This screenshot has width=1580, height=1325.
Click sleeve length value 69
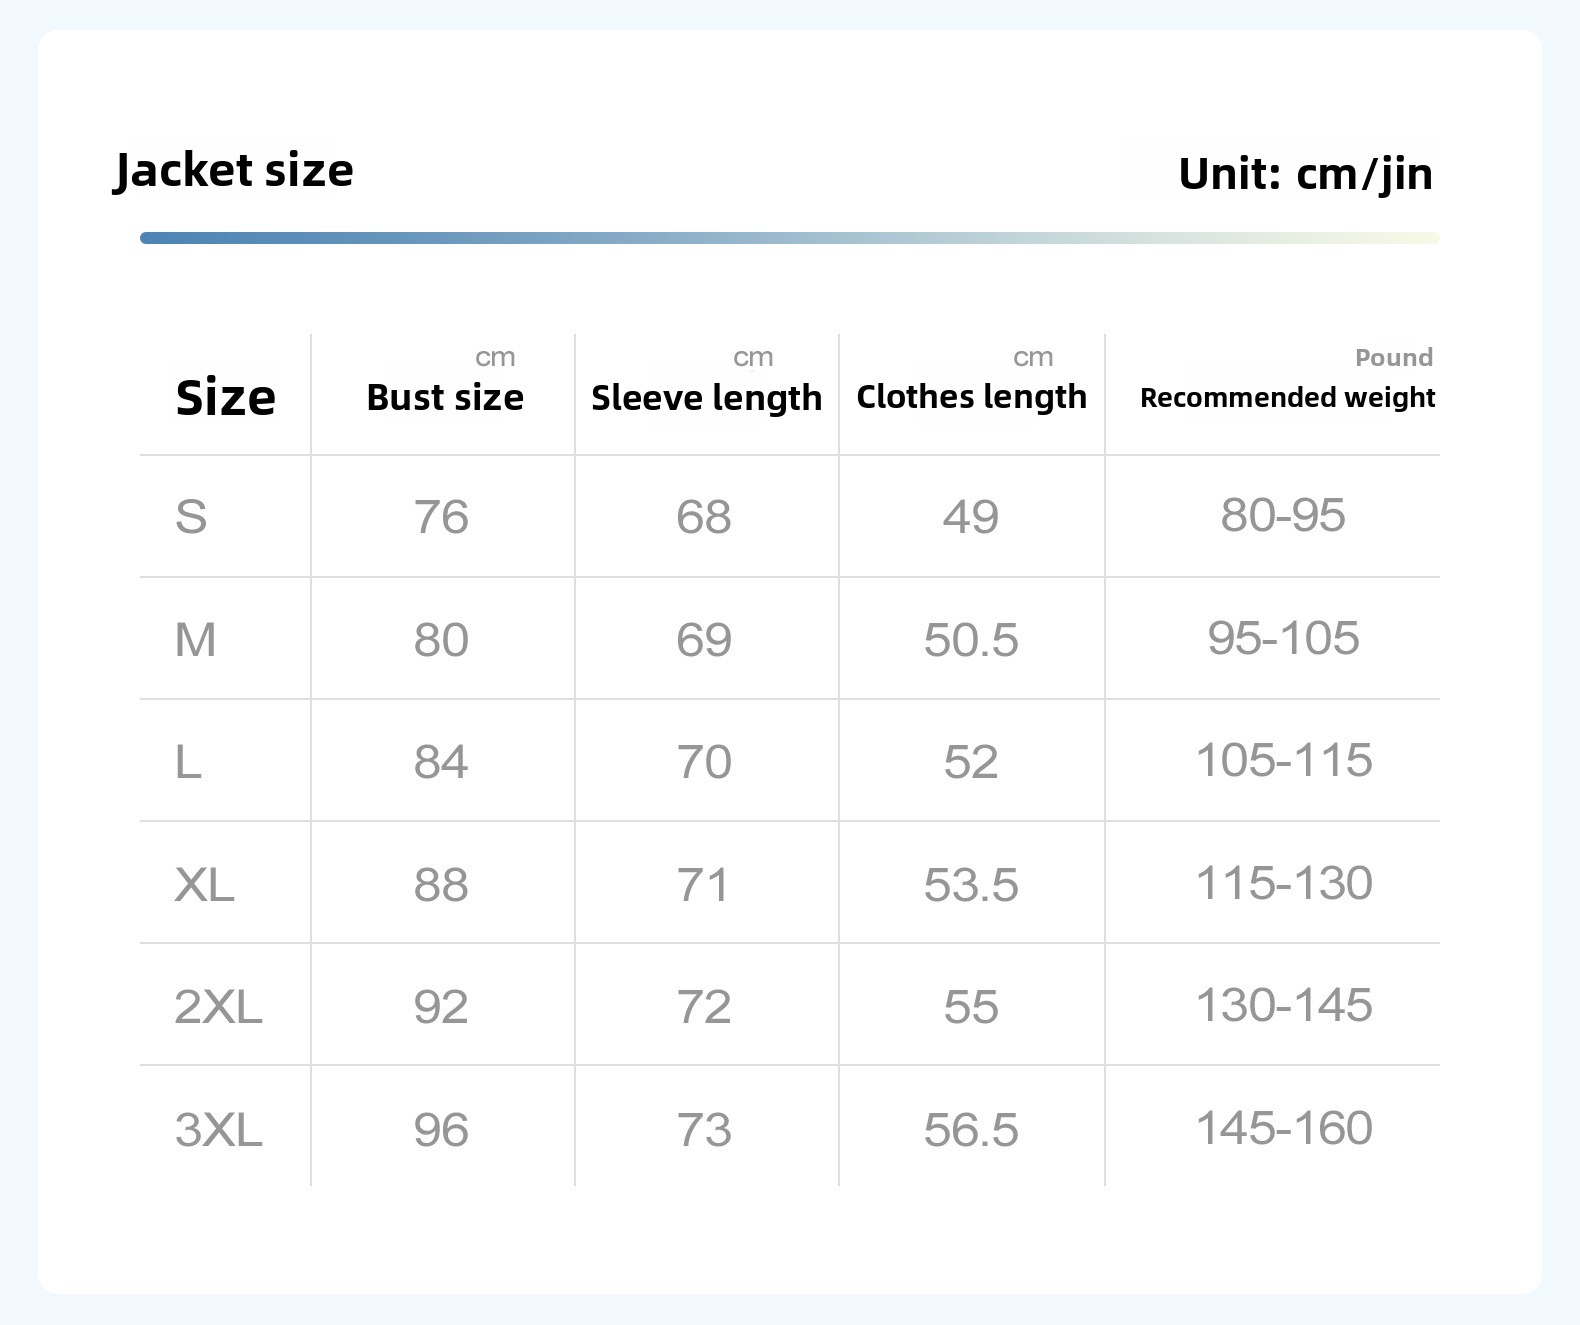(x=704, y=639)
